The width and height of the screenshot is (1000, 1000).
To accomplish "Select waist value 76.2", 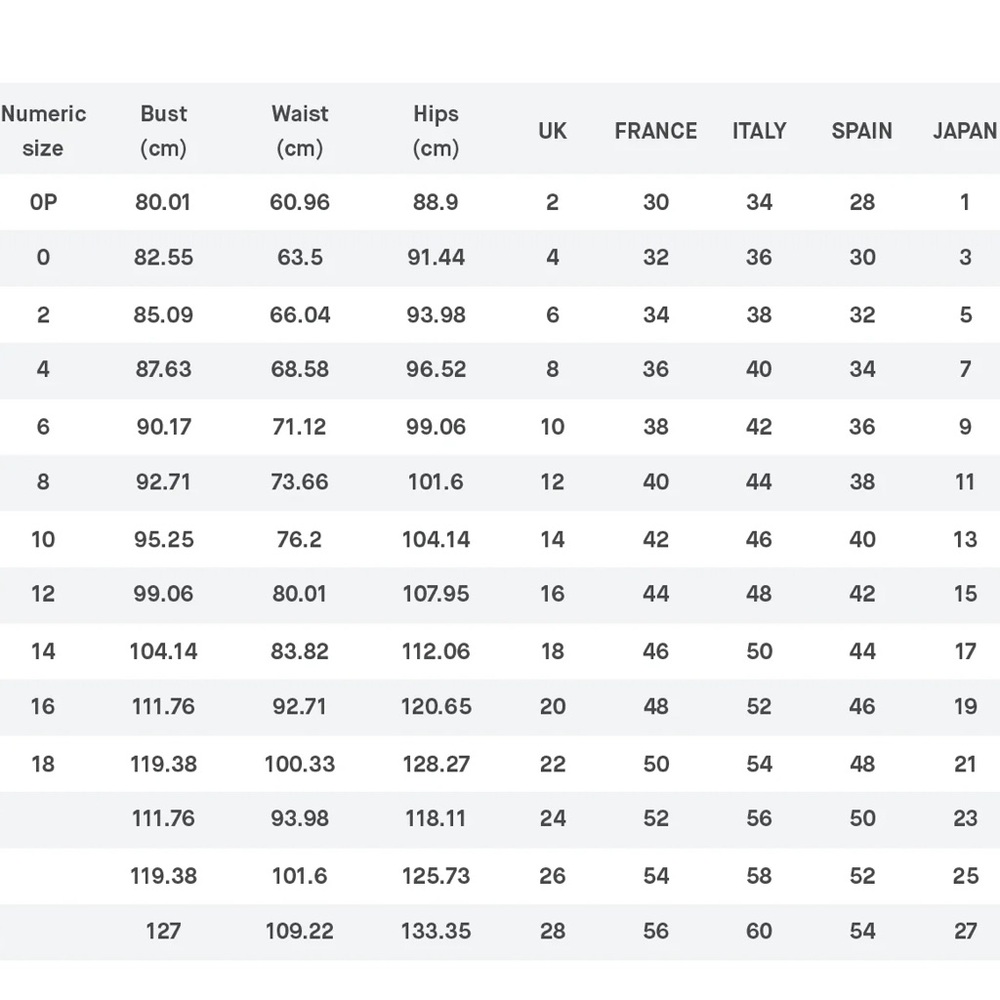I will point(299,540).
